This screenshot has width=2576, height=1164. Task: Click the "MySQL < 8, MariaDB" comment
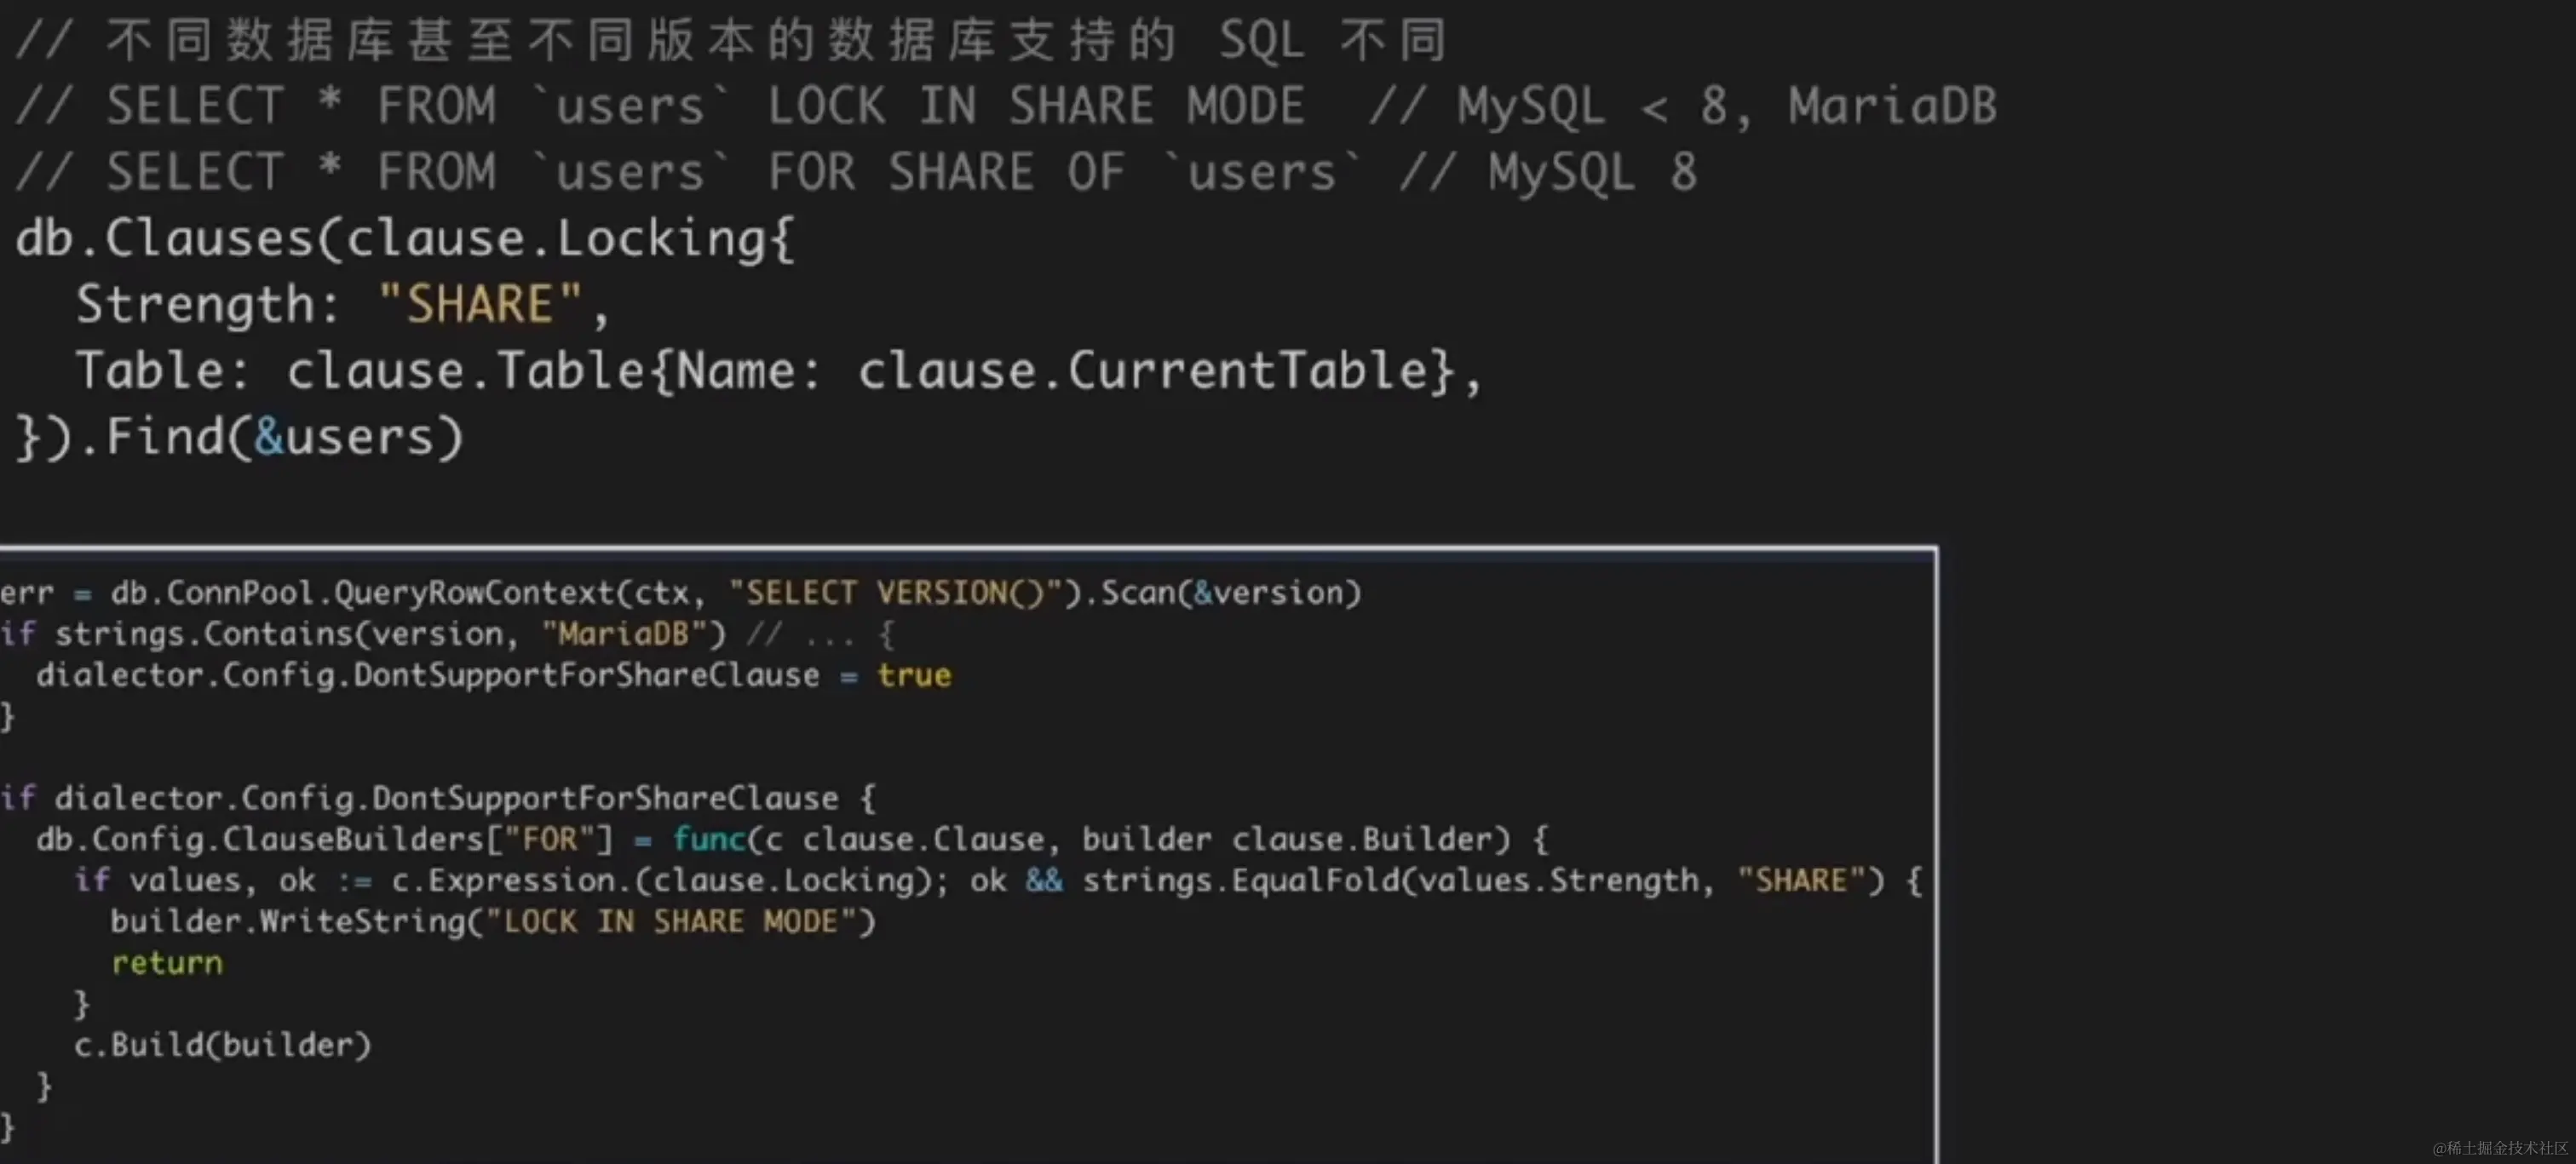pyautogui.click(x=1725, y=106)
